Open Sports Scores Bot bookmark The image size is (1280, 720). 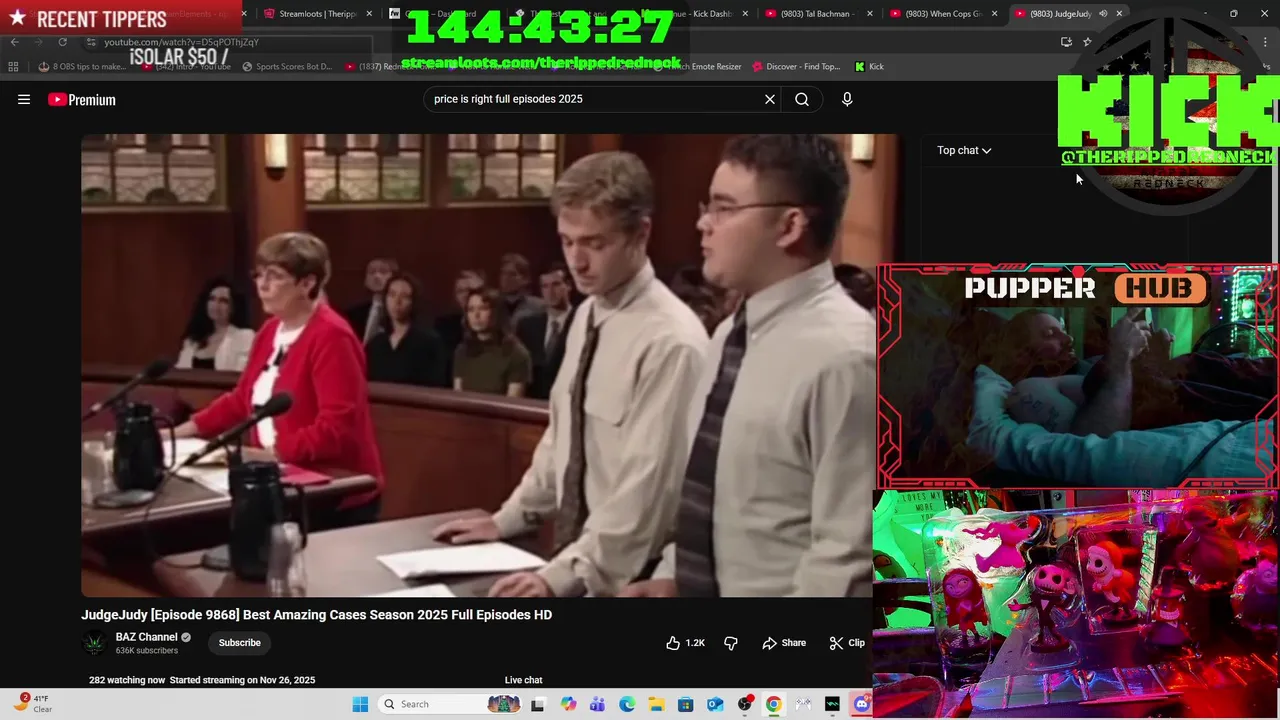pyautogui.click(x=286, y=67)
